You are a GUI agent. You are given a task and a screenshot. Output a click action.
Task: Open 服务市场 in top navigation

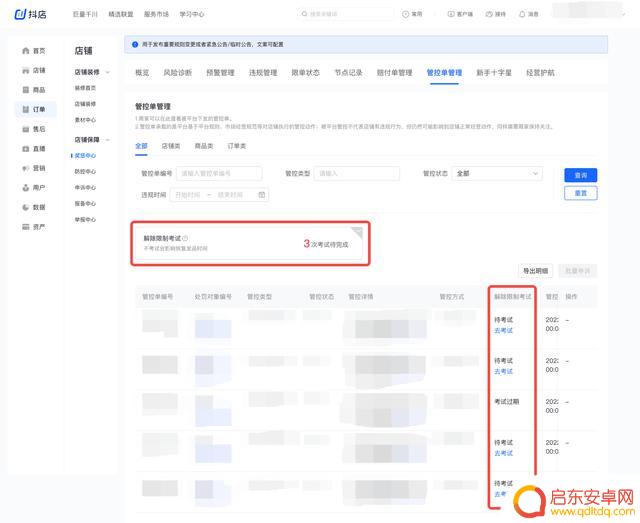point(156,14)
